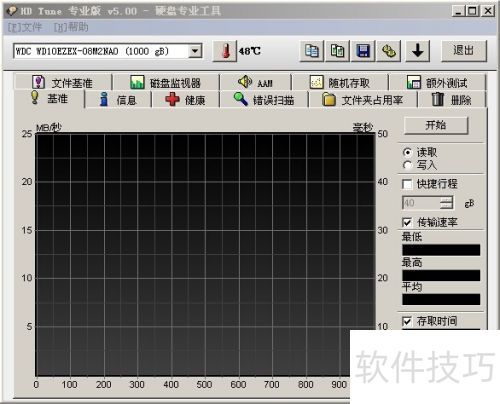The width and height of the screenshot is (500, 404).
Task: Enable the 快捷行程 checkbox
Action: [407, 184]
